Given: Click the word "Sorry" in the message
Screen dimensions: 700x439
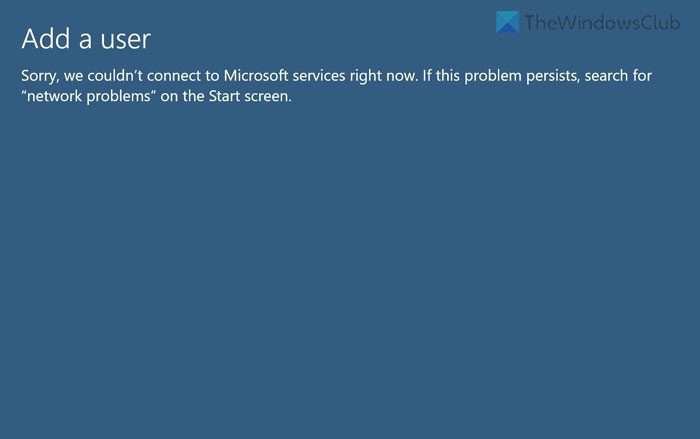Looking at the screenshot, I should [x=40, y=76].
